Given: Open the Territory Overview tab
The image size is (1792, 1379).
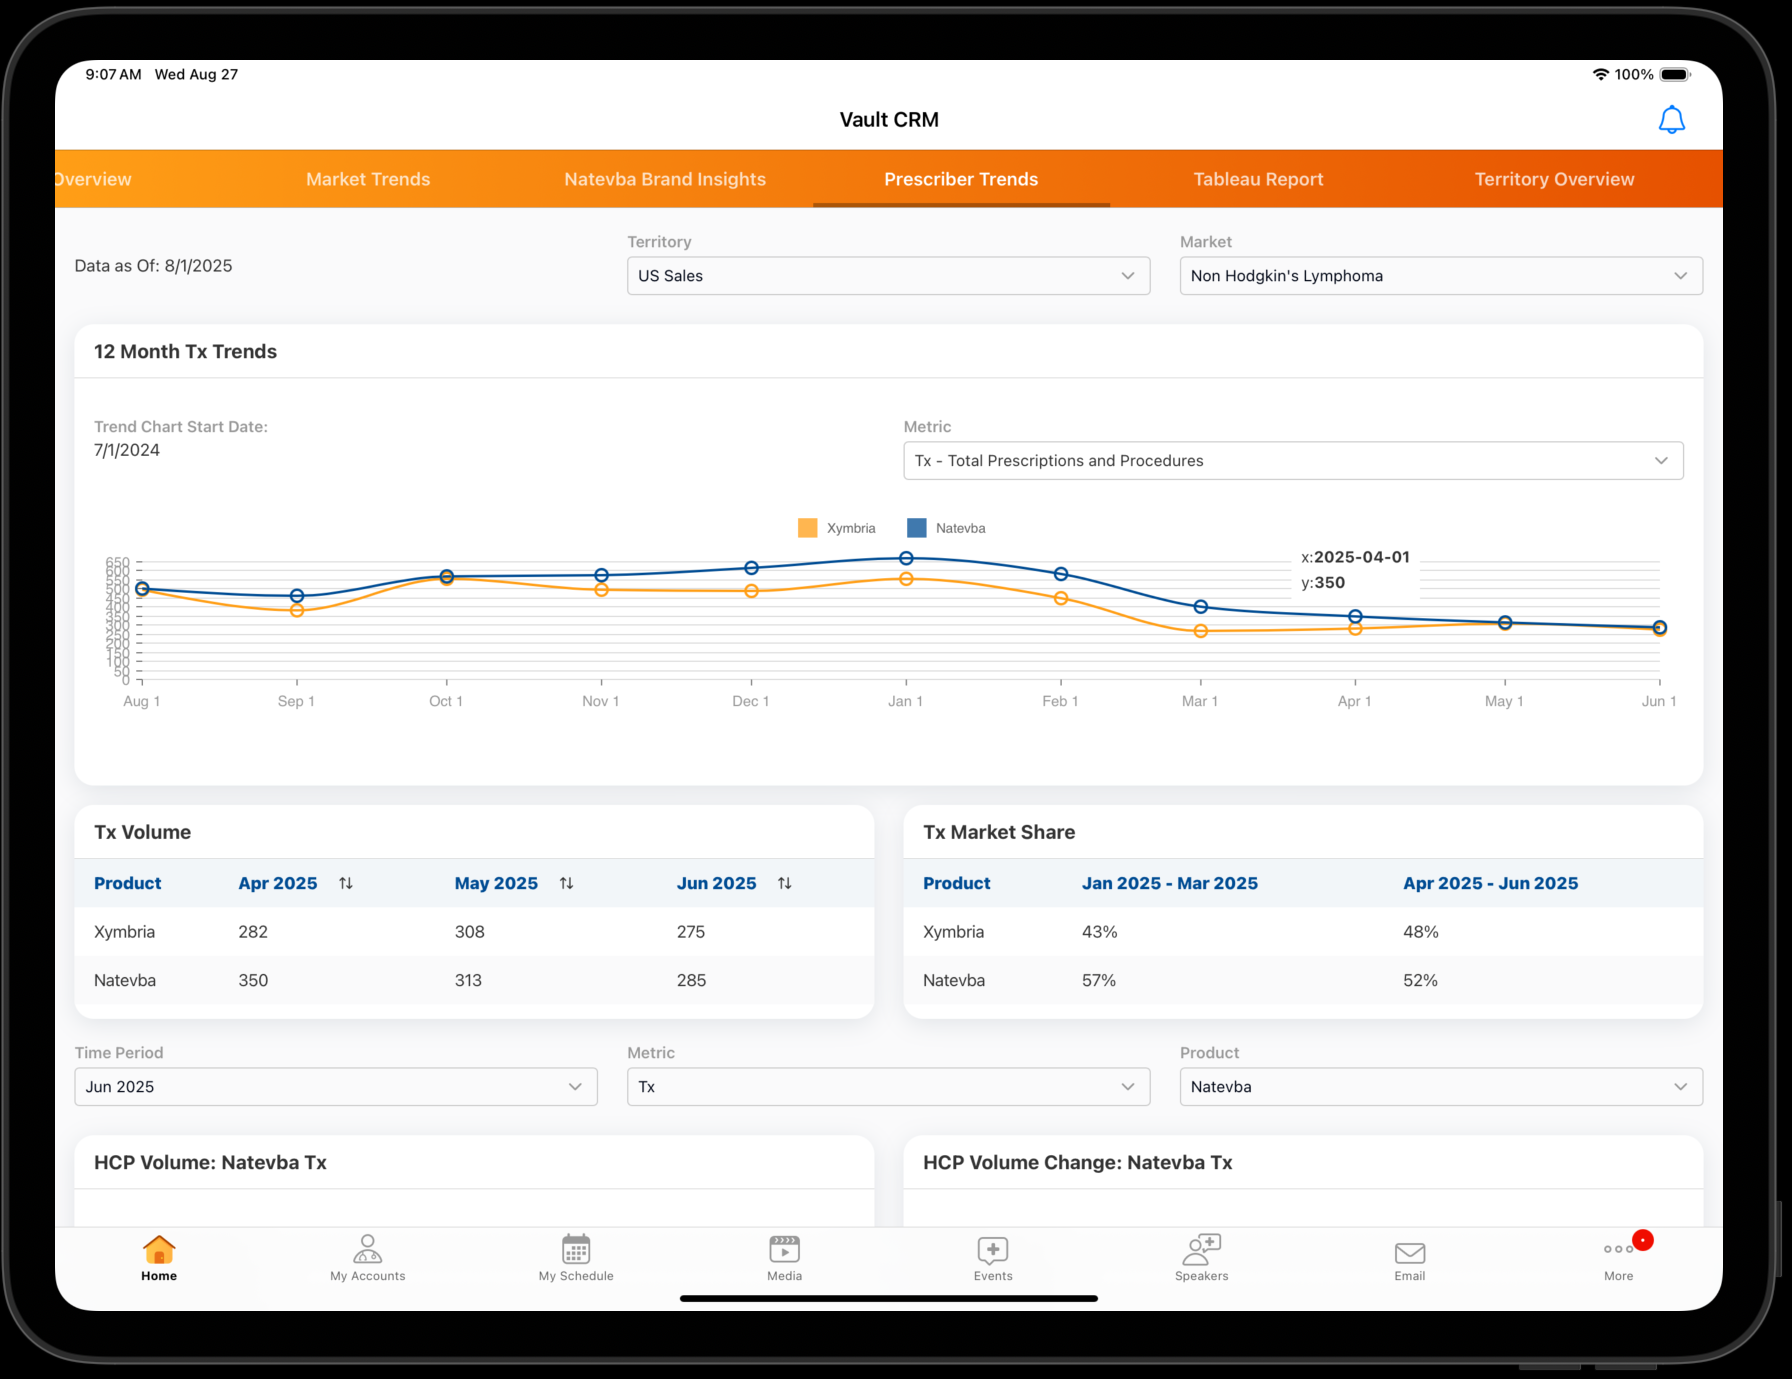Looking at the screenshot, I should point(1554,179).
